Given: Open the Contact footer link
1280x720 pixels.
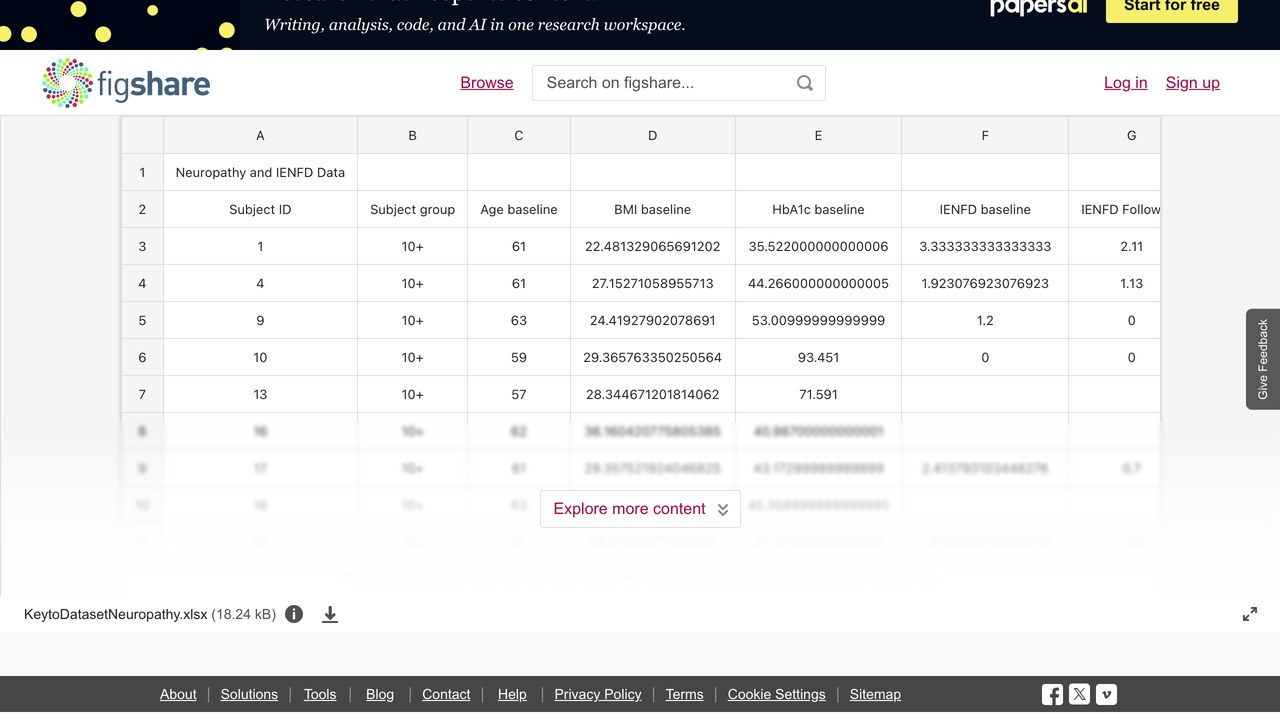Looking at the screenshot, I should [x=446, y=694].
